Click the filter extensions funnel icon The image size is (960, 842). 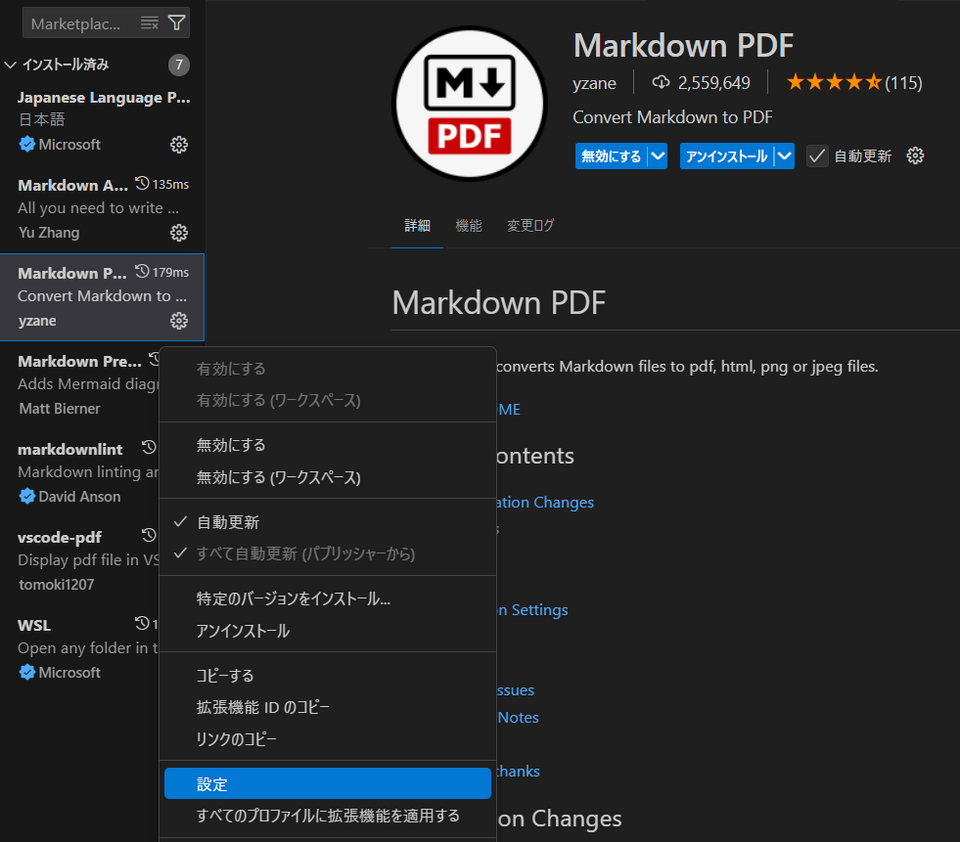177,23
